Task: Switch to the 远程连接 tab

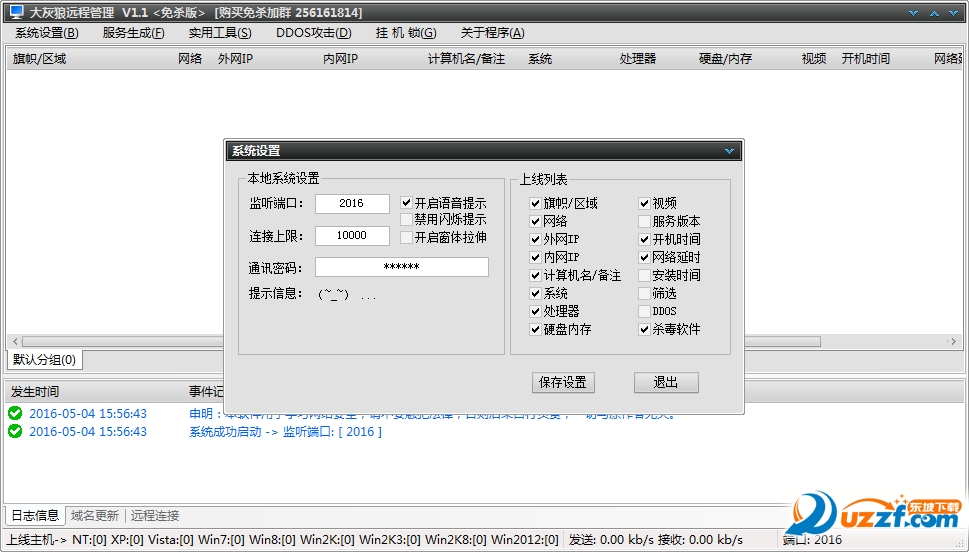Action: [x=155, y=516]
